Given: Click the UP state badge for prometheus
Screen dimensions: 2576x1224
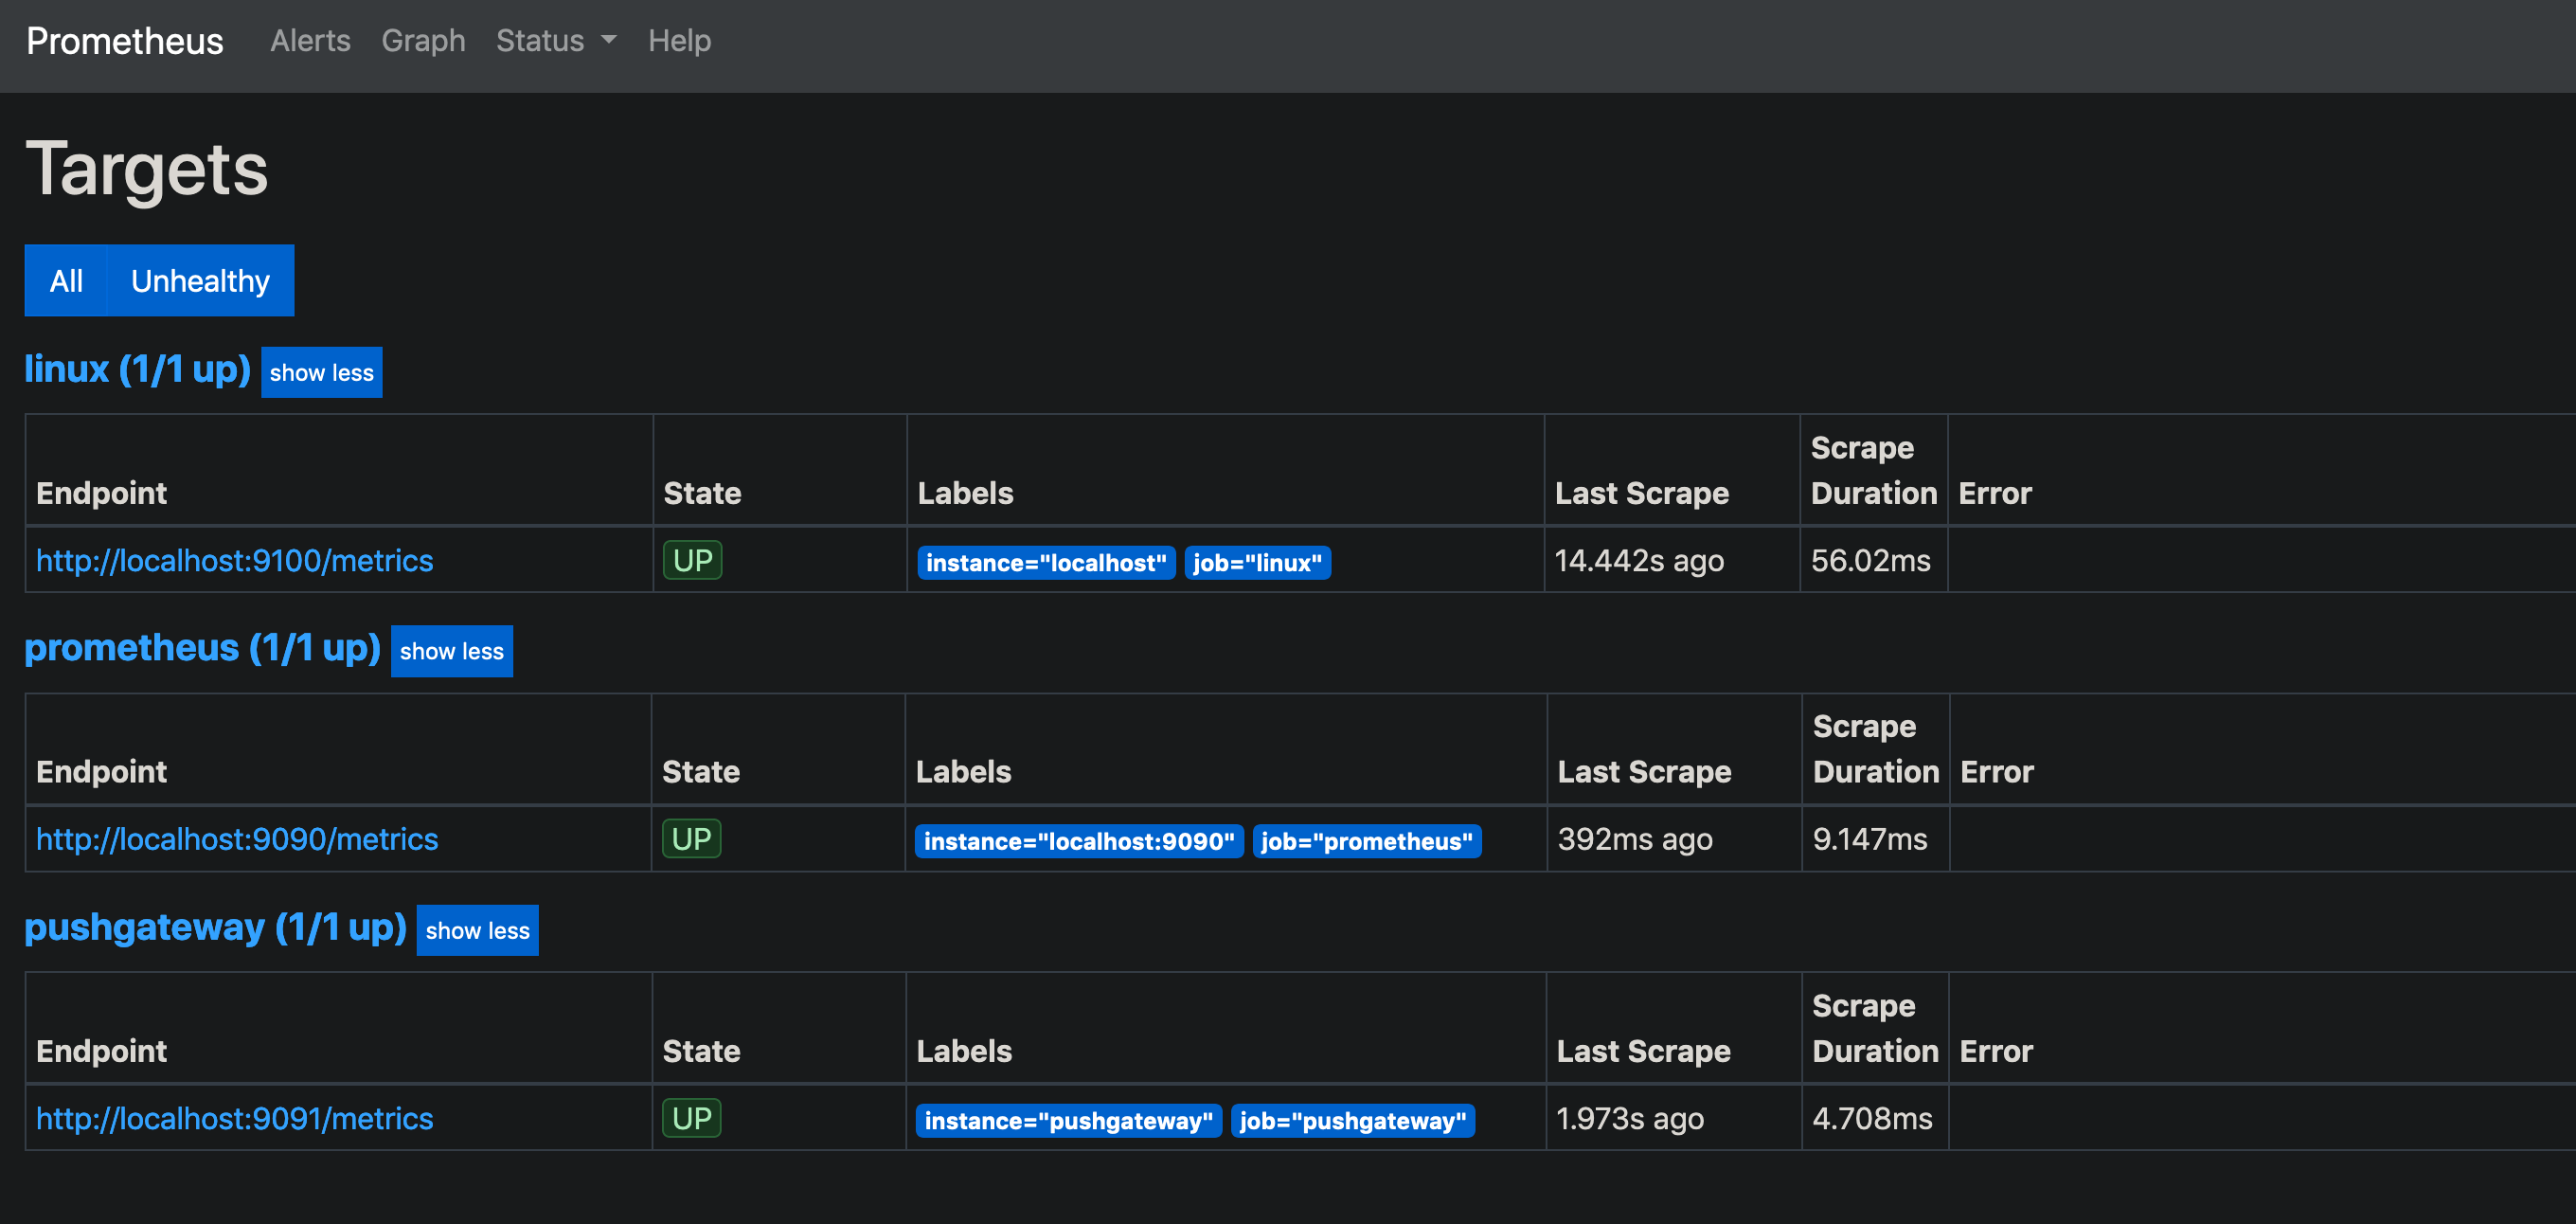Looking at the screenshot, I should (691, 839).
